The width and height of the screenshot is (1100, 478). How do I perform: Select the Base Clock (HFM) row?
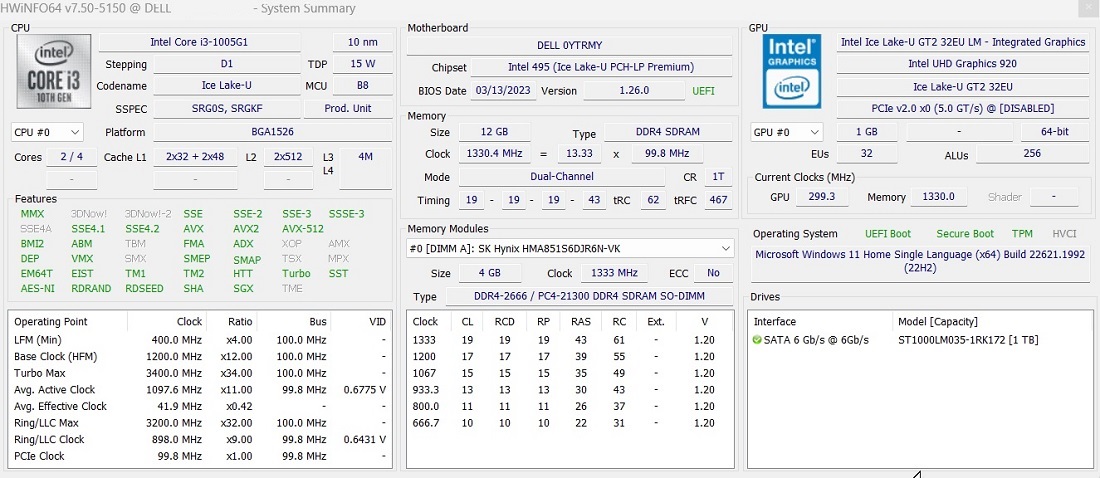click(200, 357)
